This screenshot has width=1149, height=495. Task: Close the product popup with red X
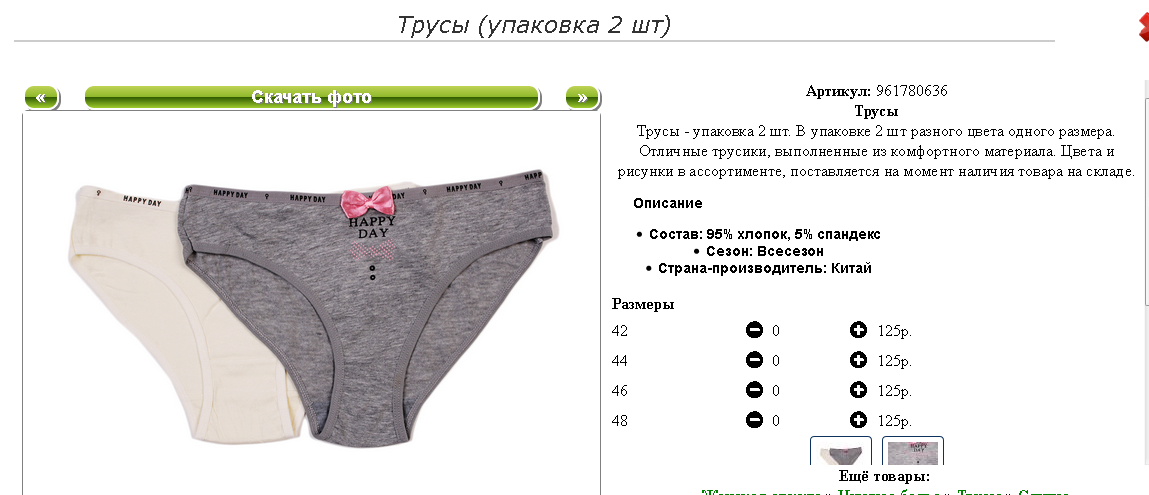[x=1143, y=26]
